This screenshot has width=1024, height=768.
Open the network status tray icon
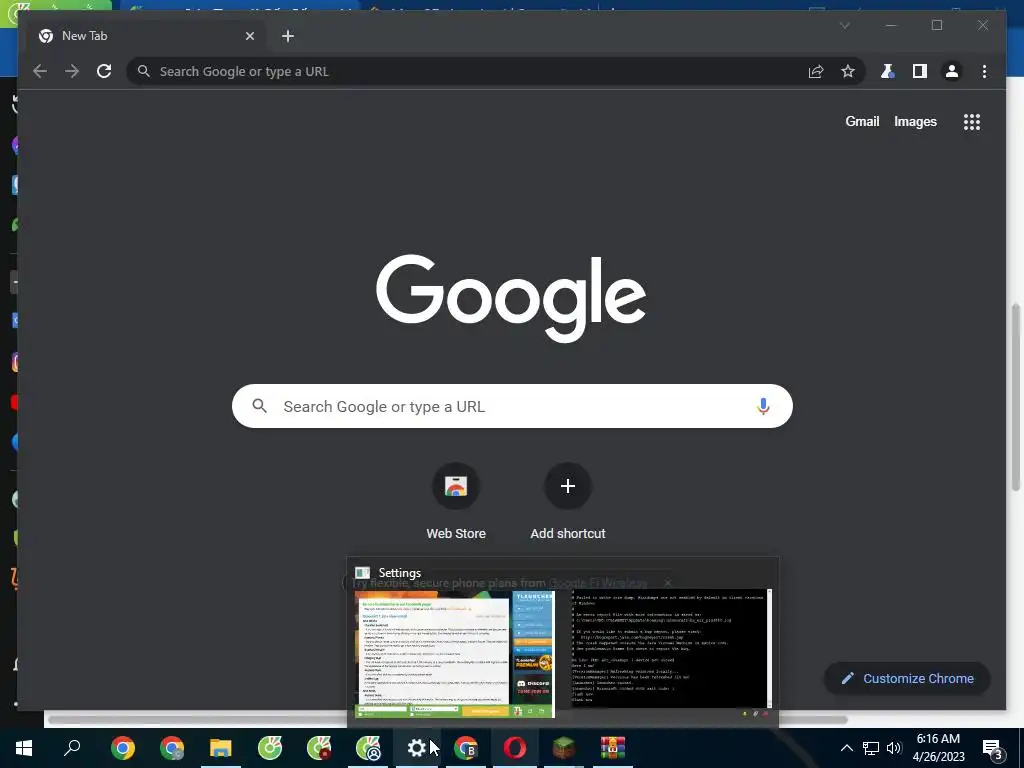871,748
